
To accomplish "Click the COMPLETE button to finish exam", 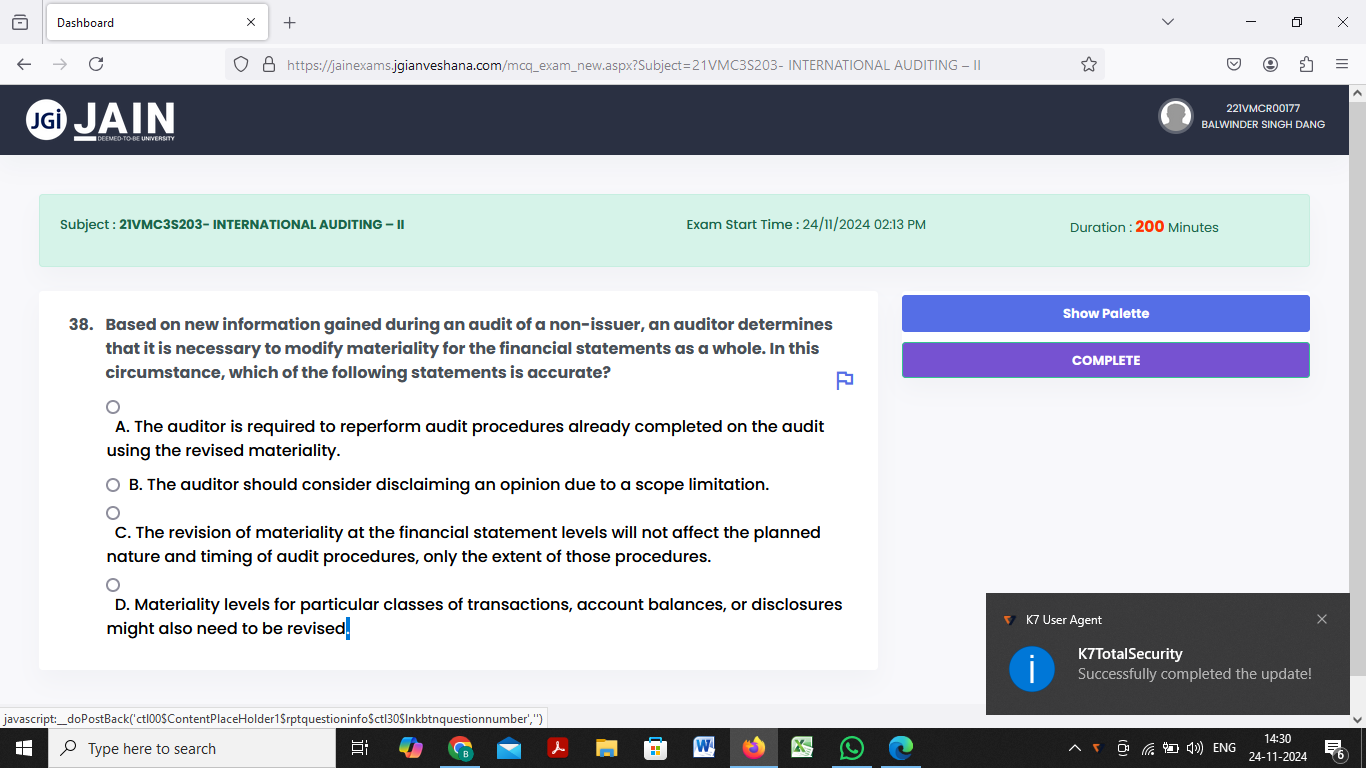I will 1106,360.
